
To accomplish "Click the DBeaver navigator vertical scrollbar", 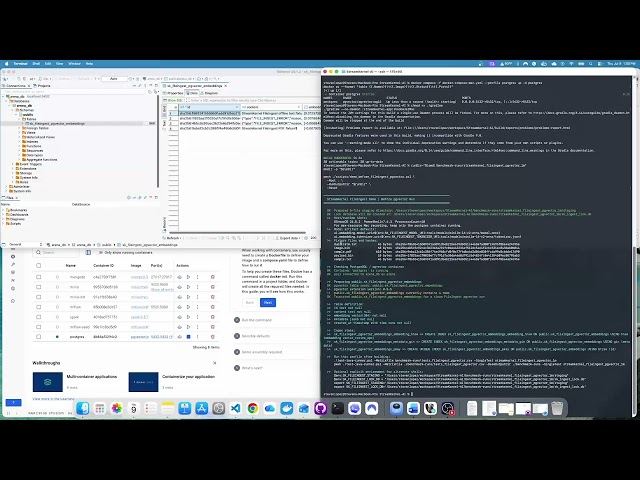I will (x=158, y=141).
